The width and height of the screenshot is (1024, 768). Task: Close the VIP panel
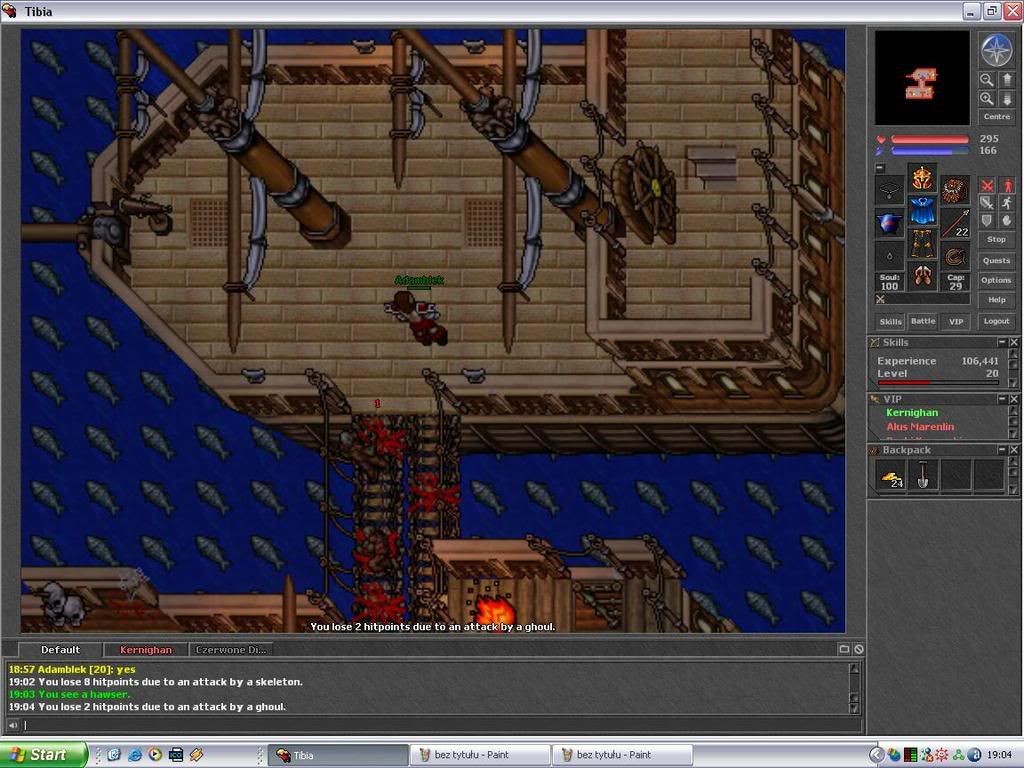(x=1014, y=399)
